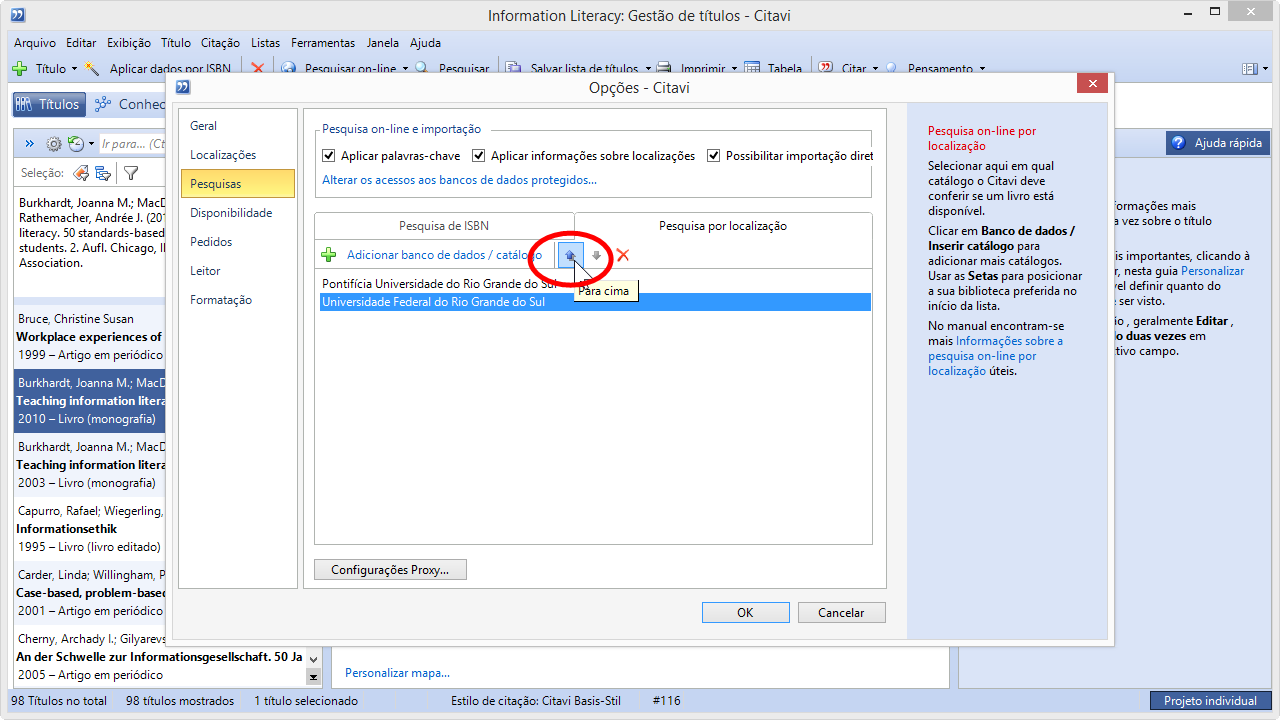
Task: Open the Imprimir dropdown arrow
Action: coord(734,69)
